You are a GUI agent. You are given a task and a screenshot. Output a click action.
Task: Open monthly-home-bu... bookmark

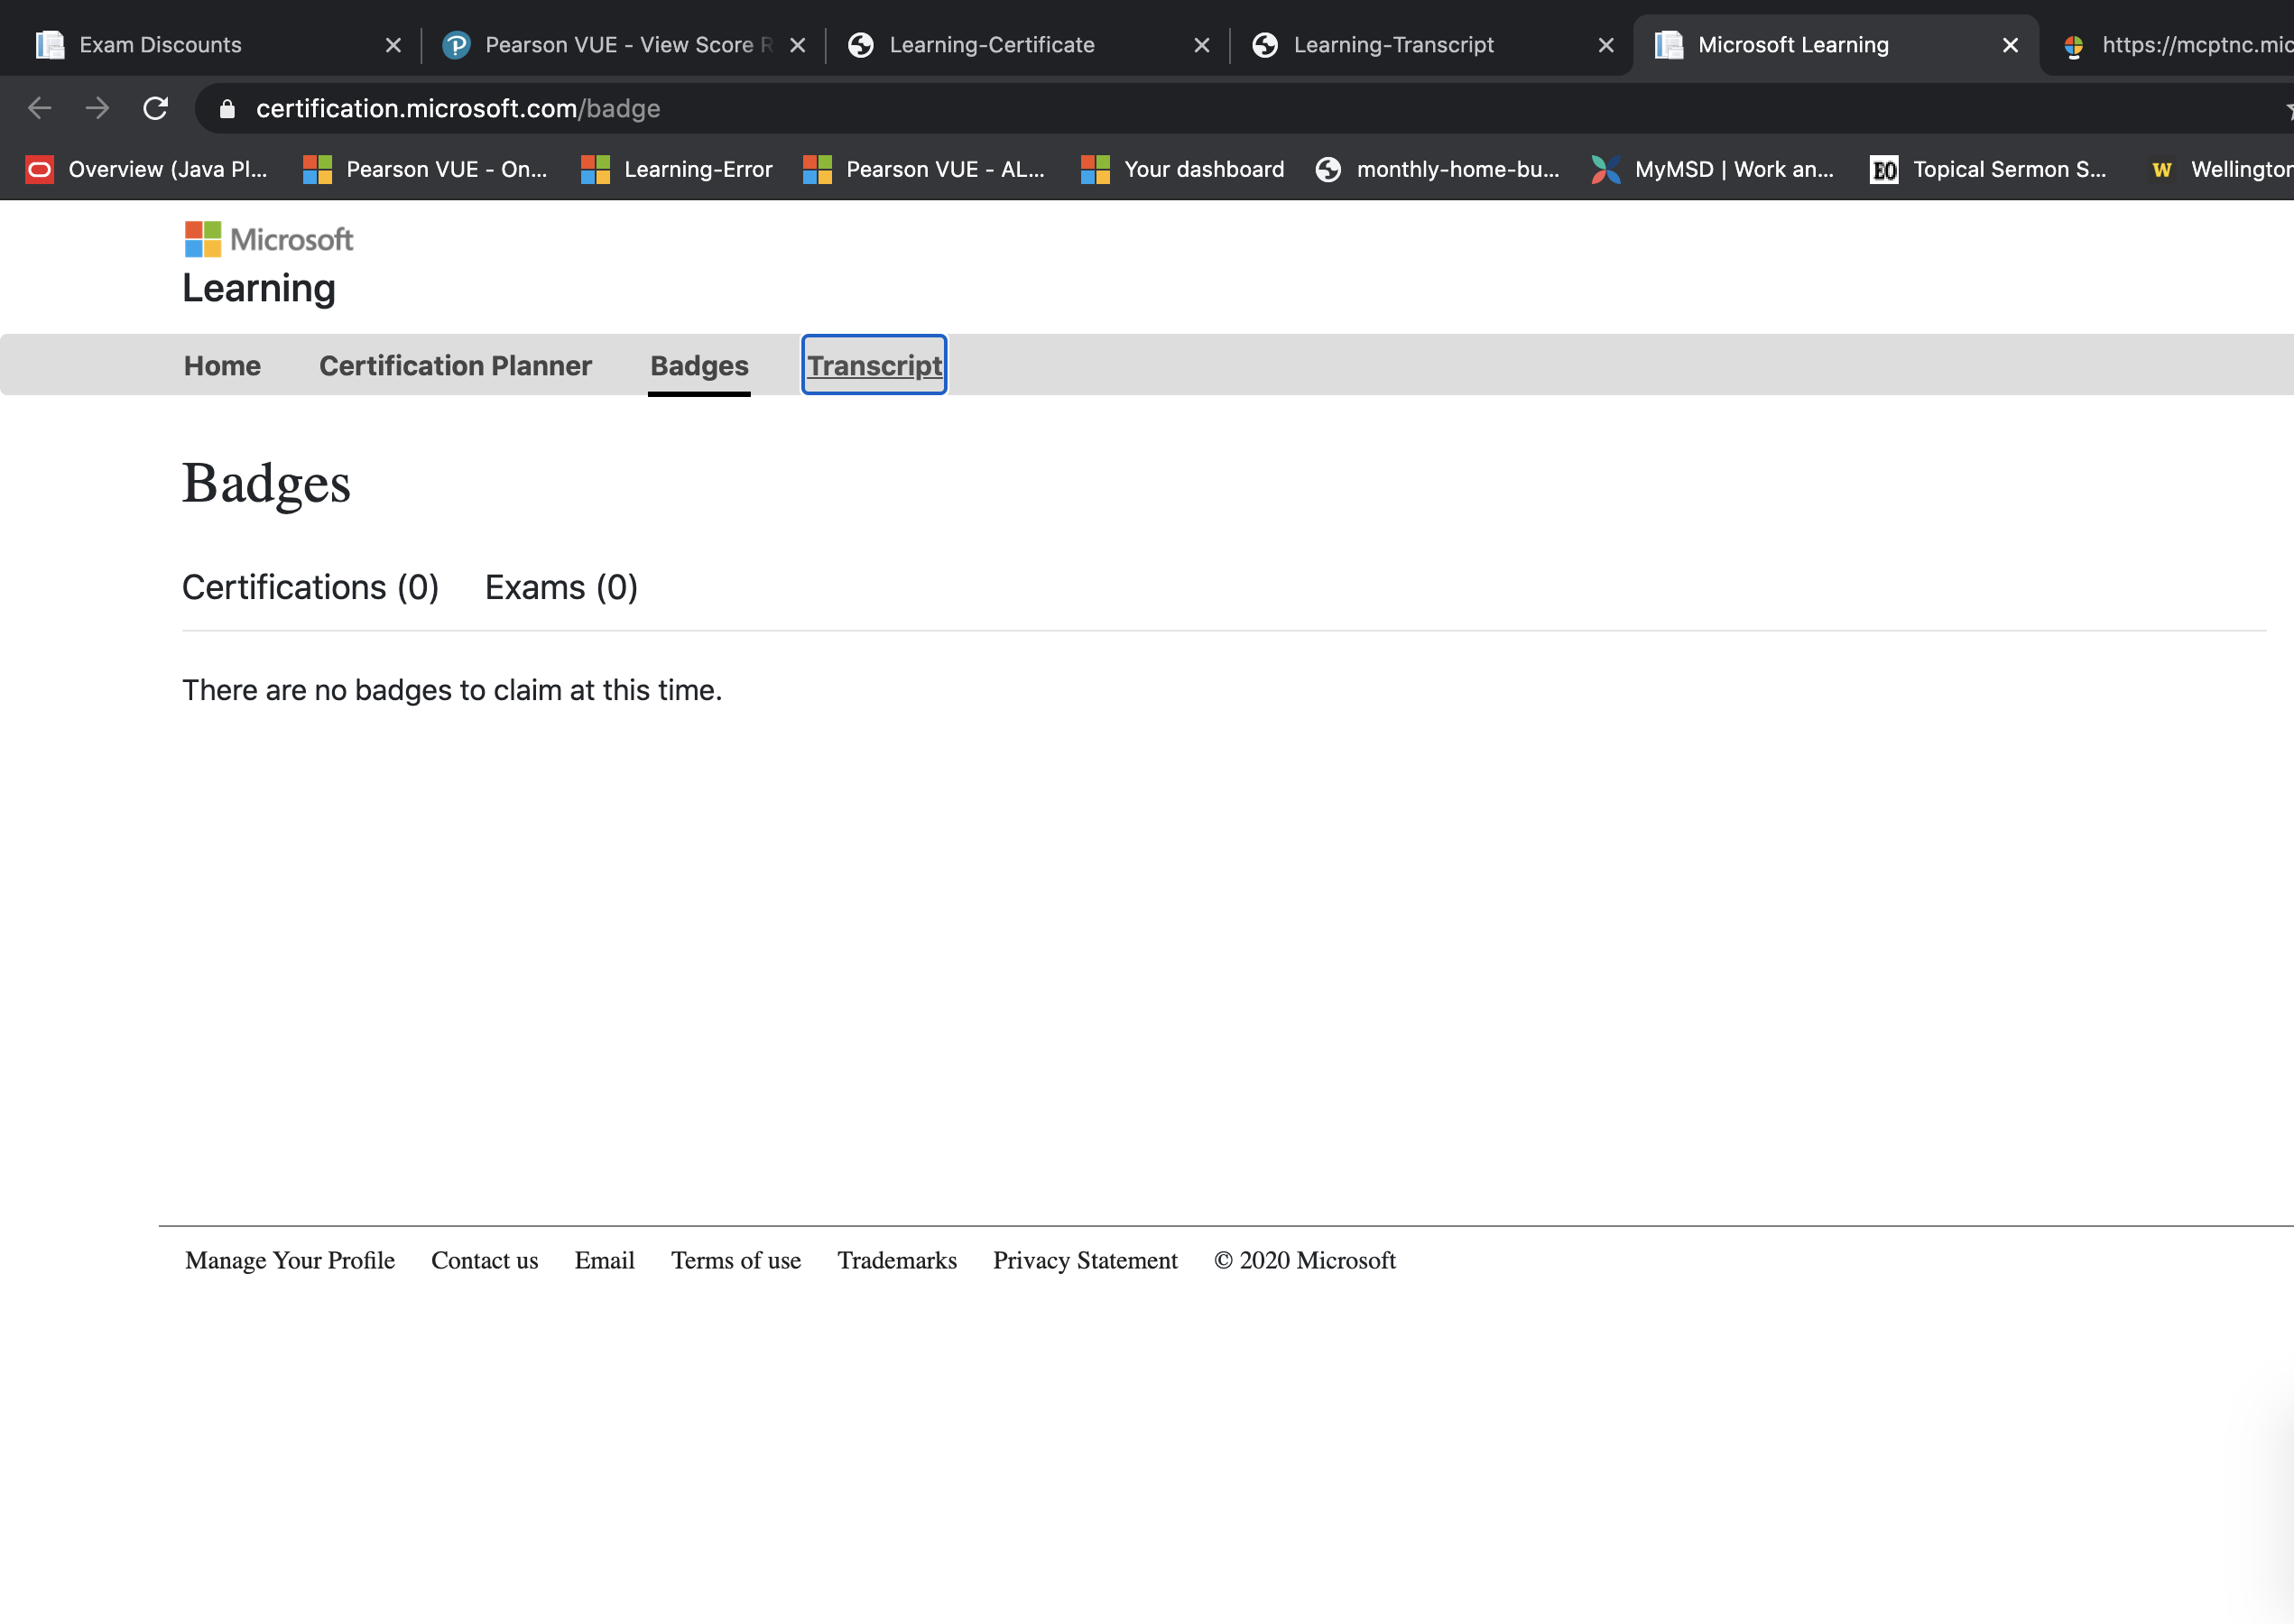[x=1438, y=170]
